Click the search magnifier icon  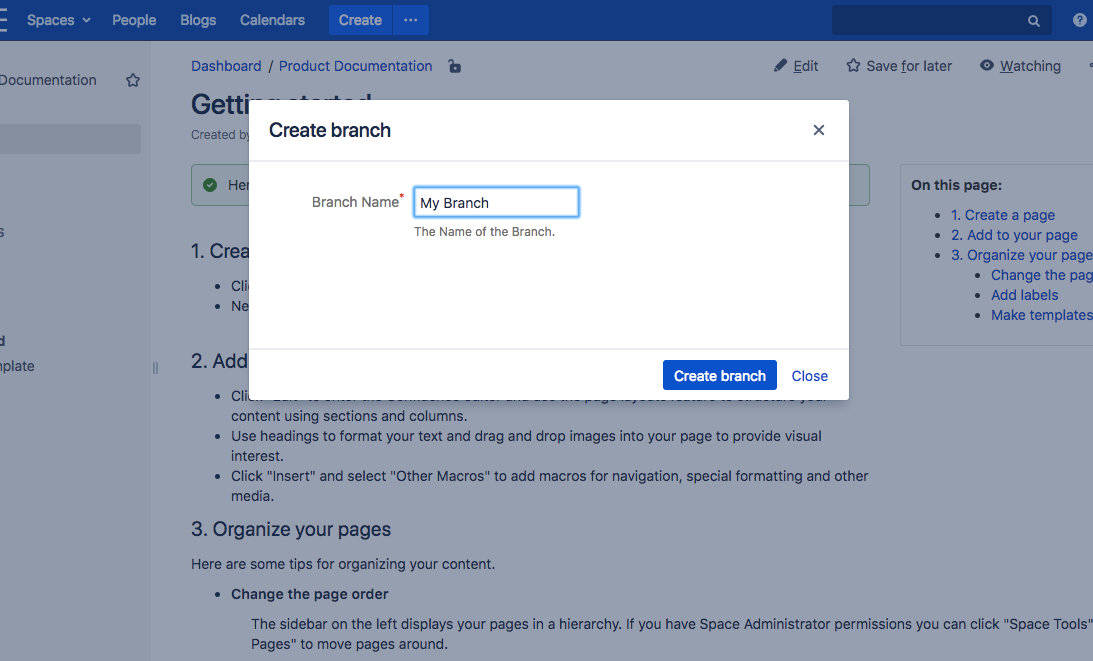point(1034,21)
